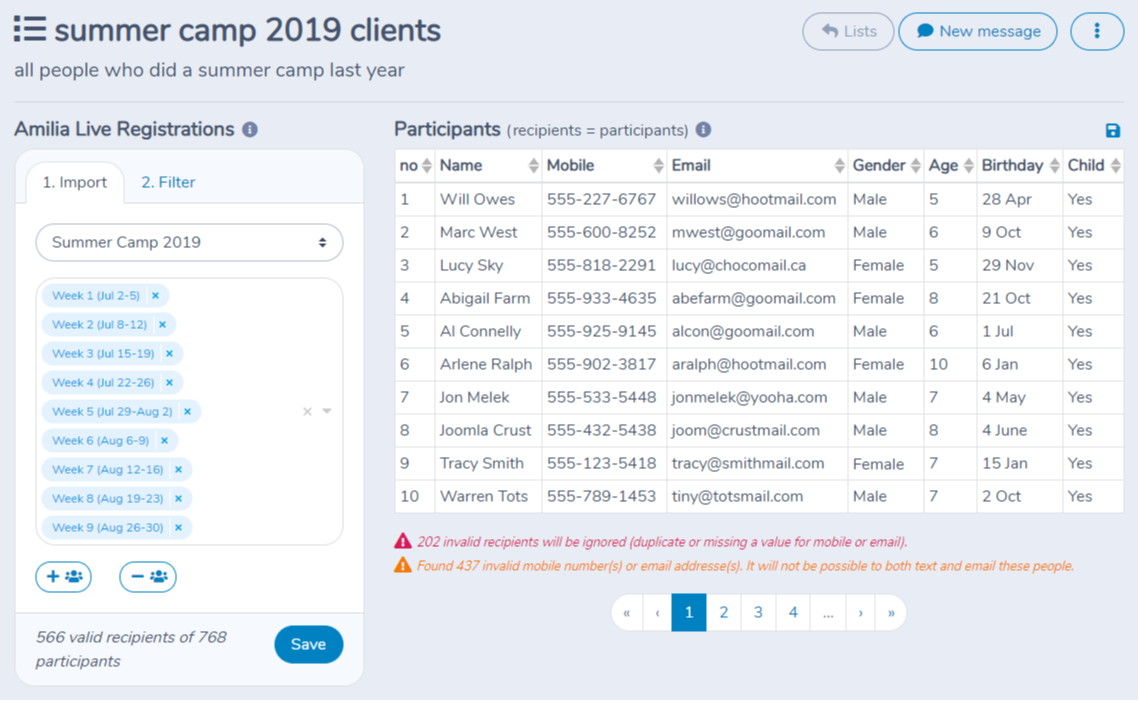Click the Week 5 (Jul 29-Aug 2) tag label

[112, 412]
